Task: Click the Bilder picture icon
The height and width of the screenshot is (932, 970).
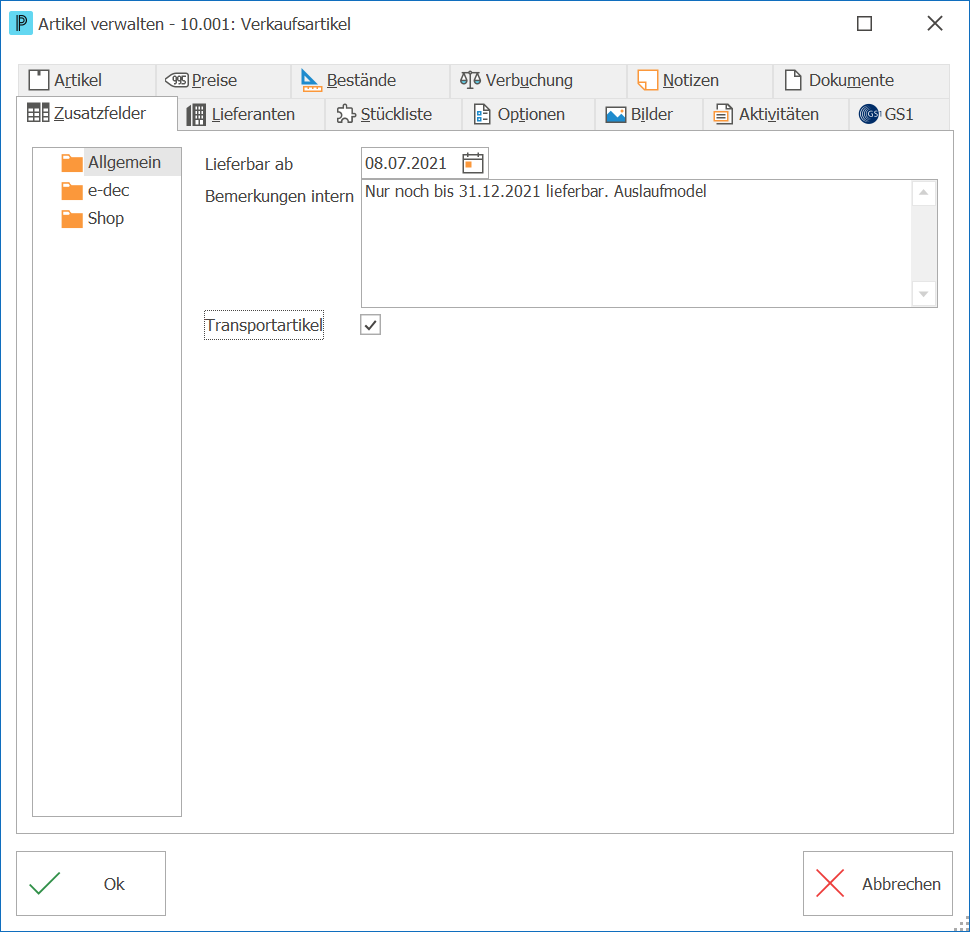Action: (616, 114)
